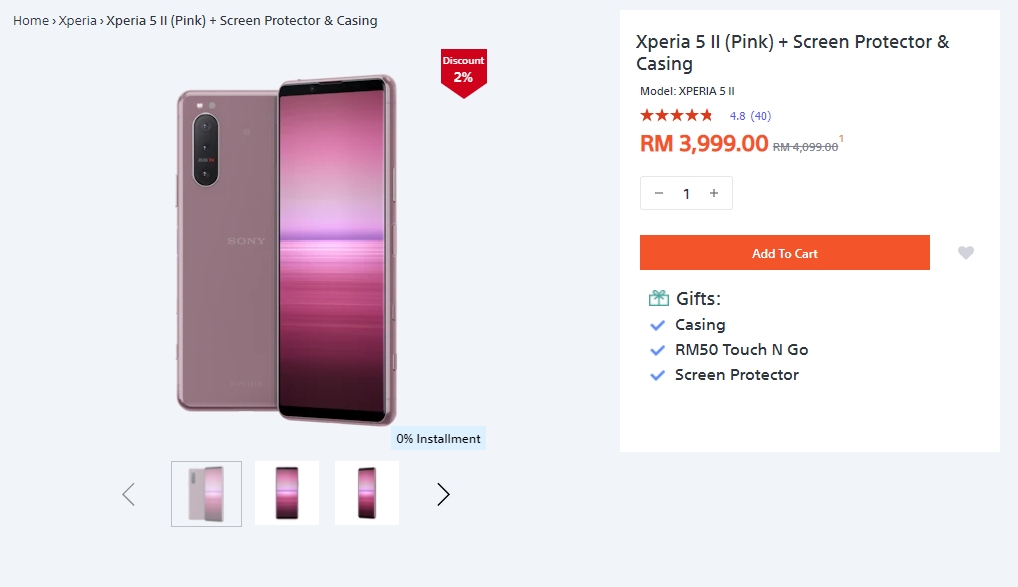Select the second phone thumbnail
The width and height of the screenshot is (1018, 587).
point(287,493)
